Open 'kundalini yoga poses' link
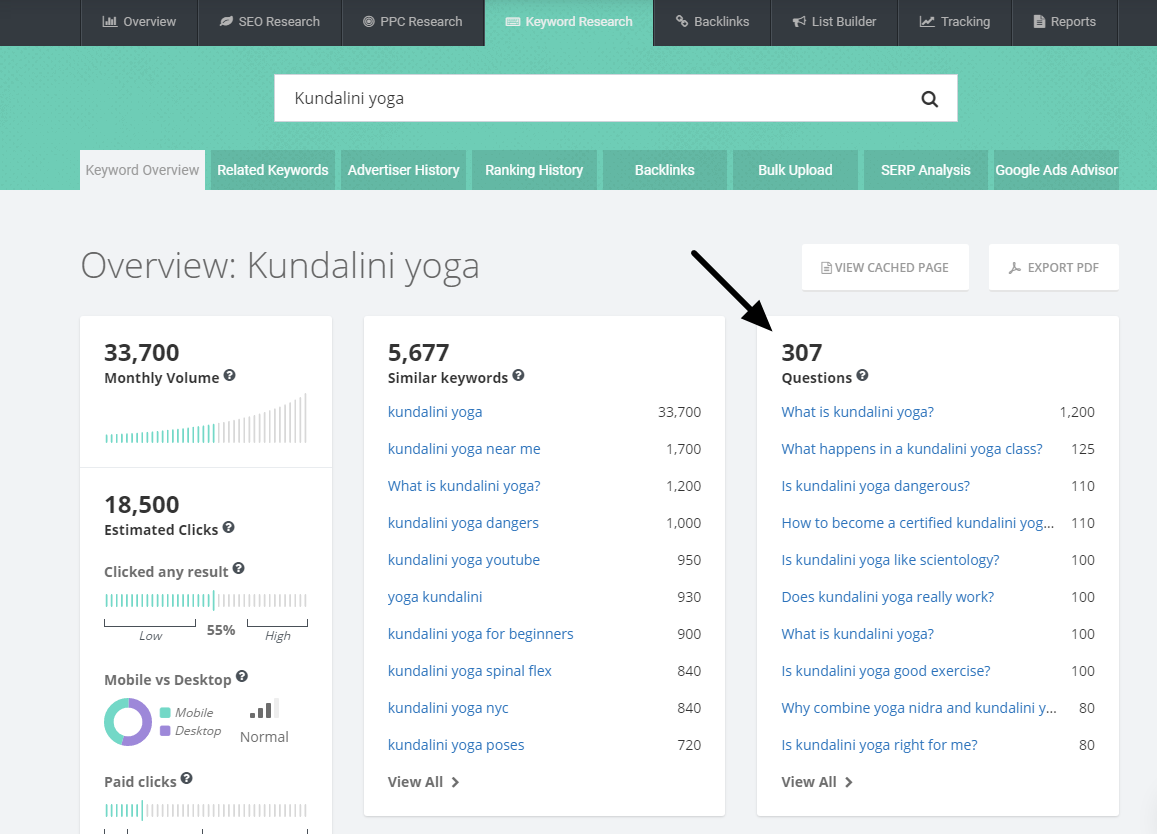This screenshot has height=834, width=1157. (456, 745)
